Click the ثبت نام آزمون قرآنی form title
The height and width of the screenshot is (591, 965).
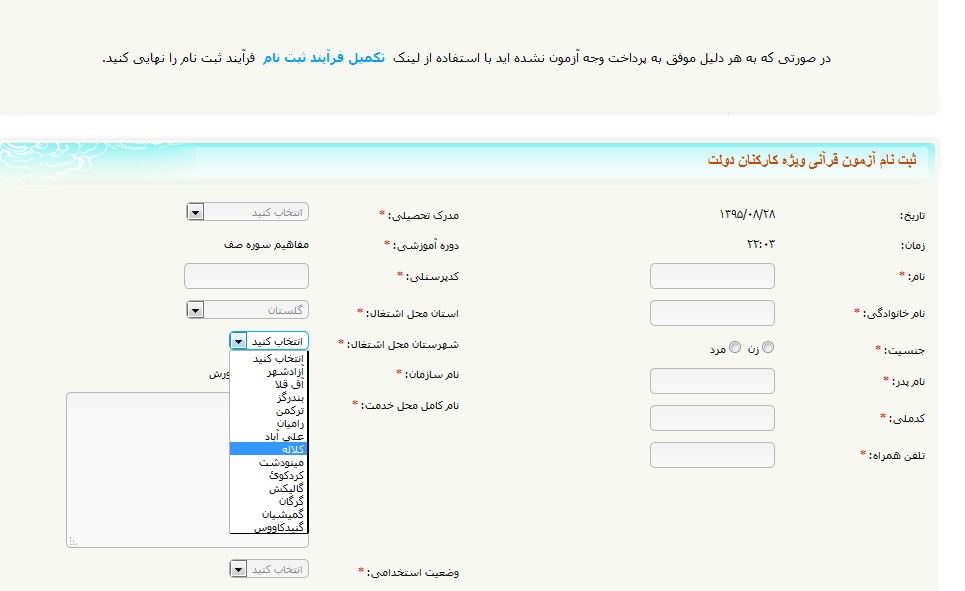click(812, 160)
